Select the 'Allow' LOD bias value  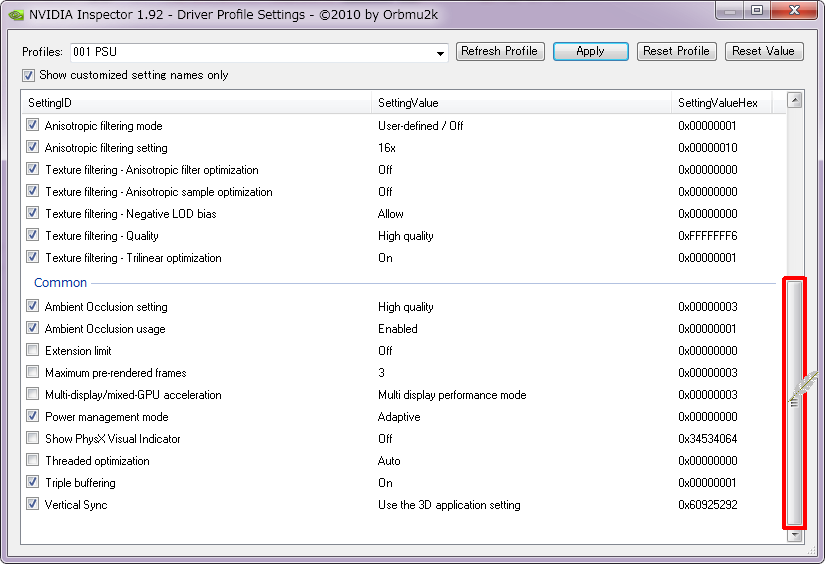point(390,214)
